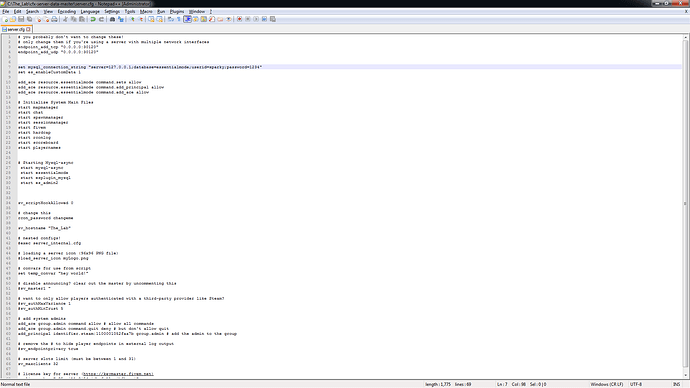The width and height of the screenshot is (690, 388).
Task: Click the UTF-8 encoding status bar field
Action: [x=636, y=384]
